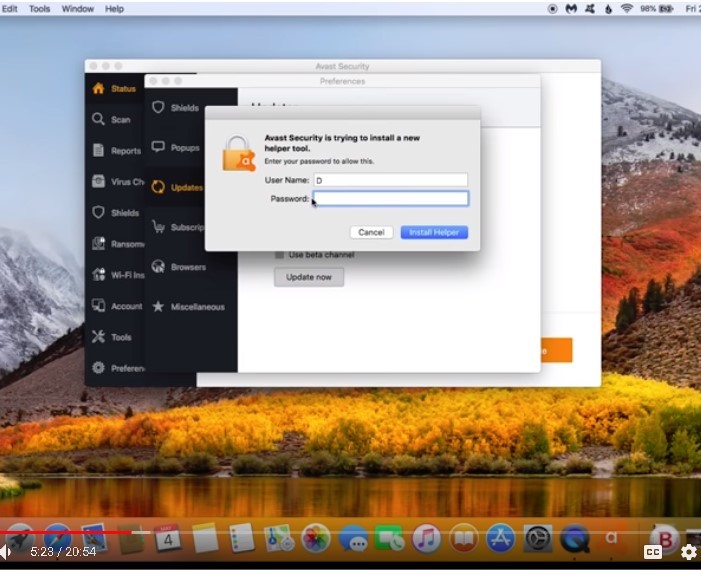Open Ransomware Shield in Avast sidebar
Image resolution: width=701 pixels, height=576 pixels.
pos(117,244)
